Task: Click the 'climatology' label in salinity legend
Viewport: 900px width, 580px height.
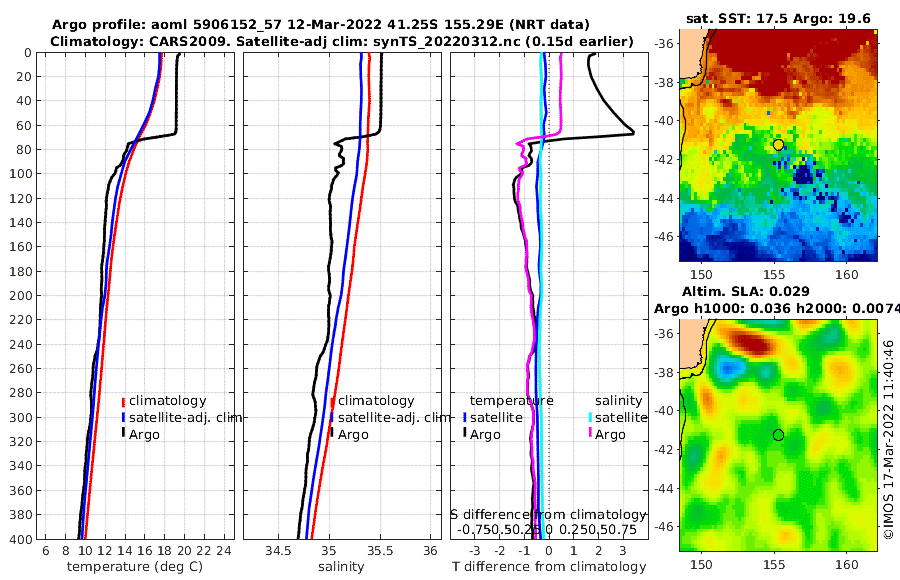Action: click(376, 401)
